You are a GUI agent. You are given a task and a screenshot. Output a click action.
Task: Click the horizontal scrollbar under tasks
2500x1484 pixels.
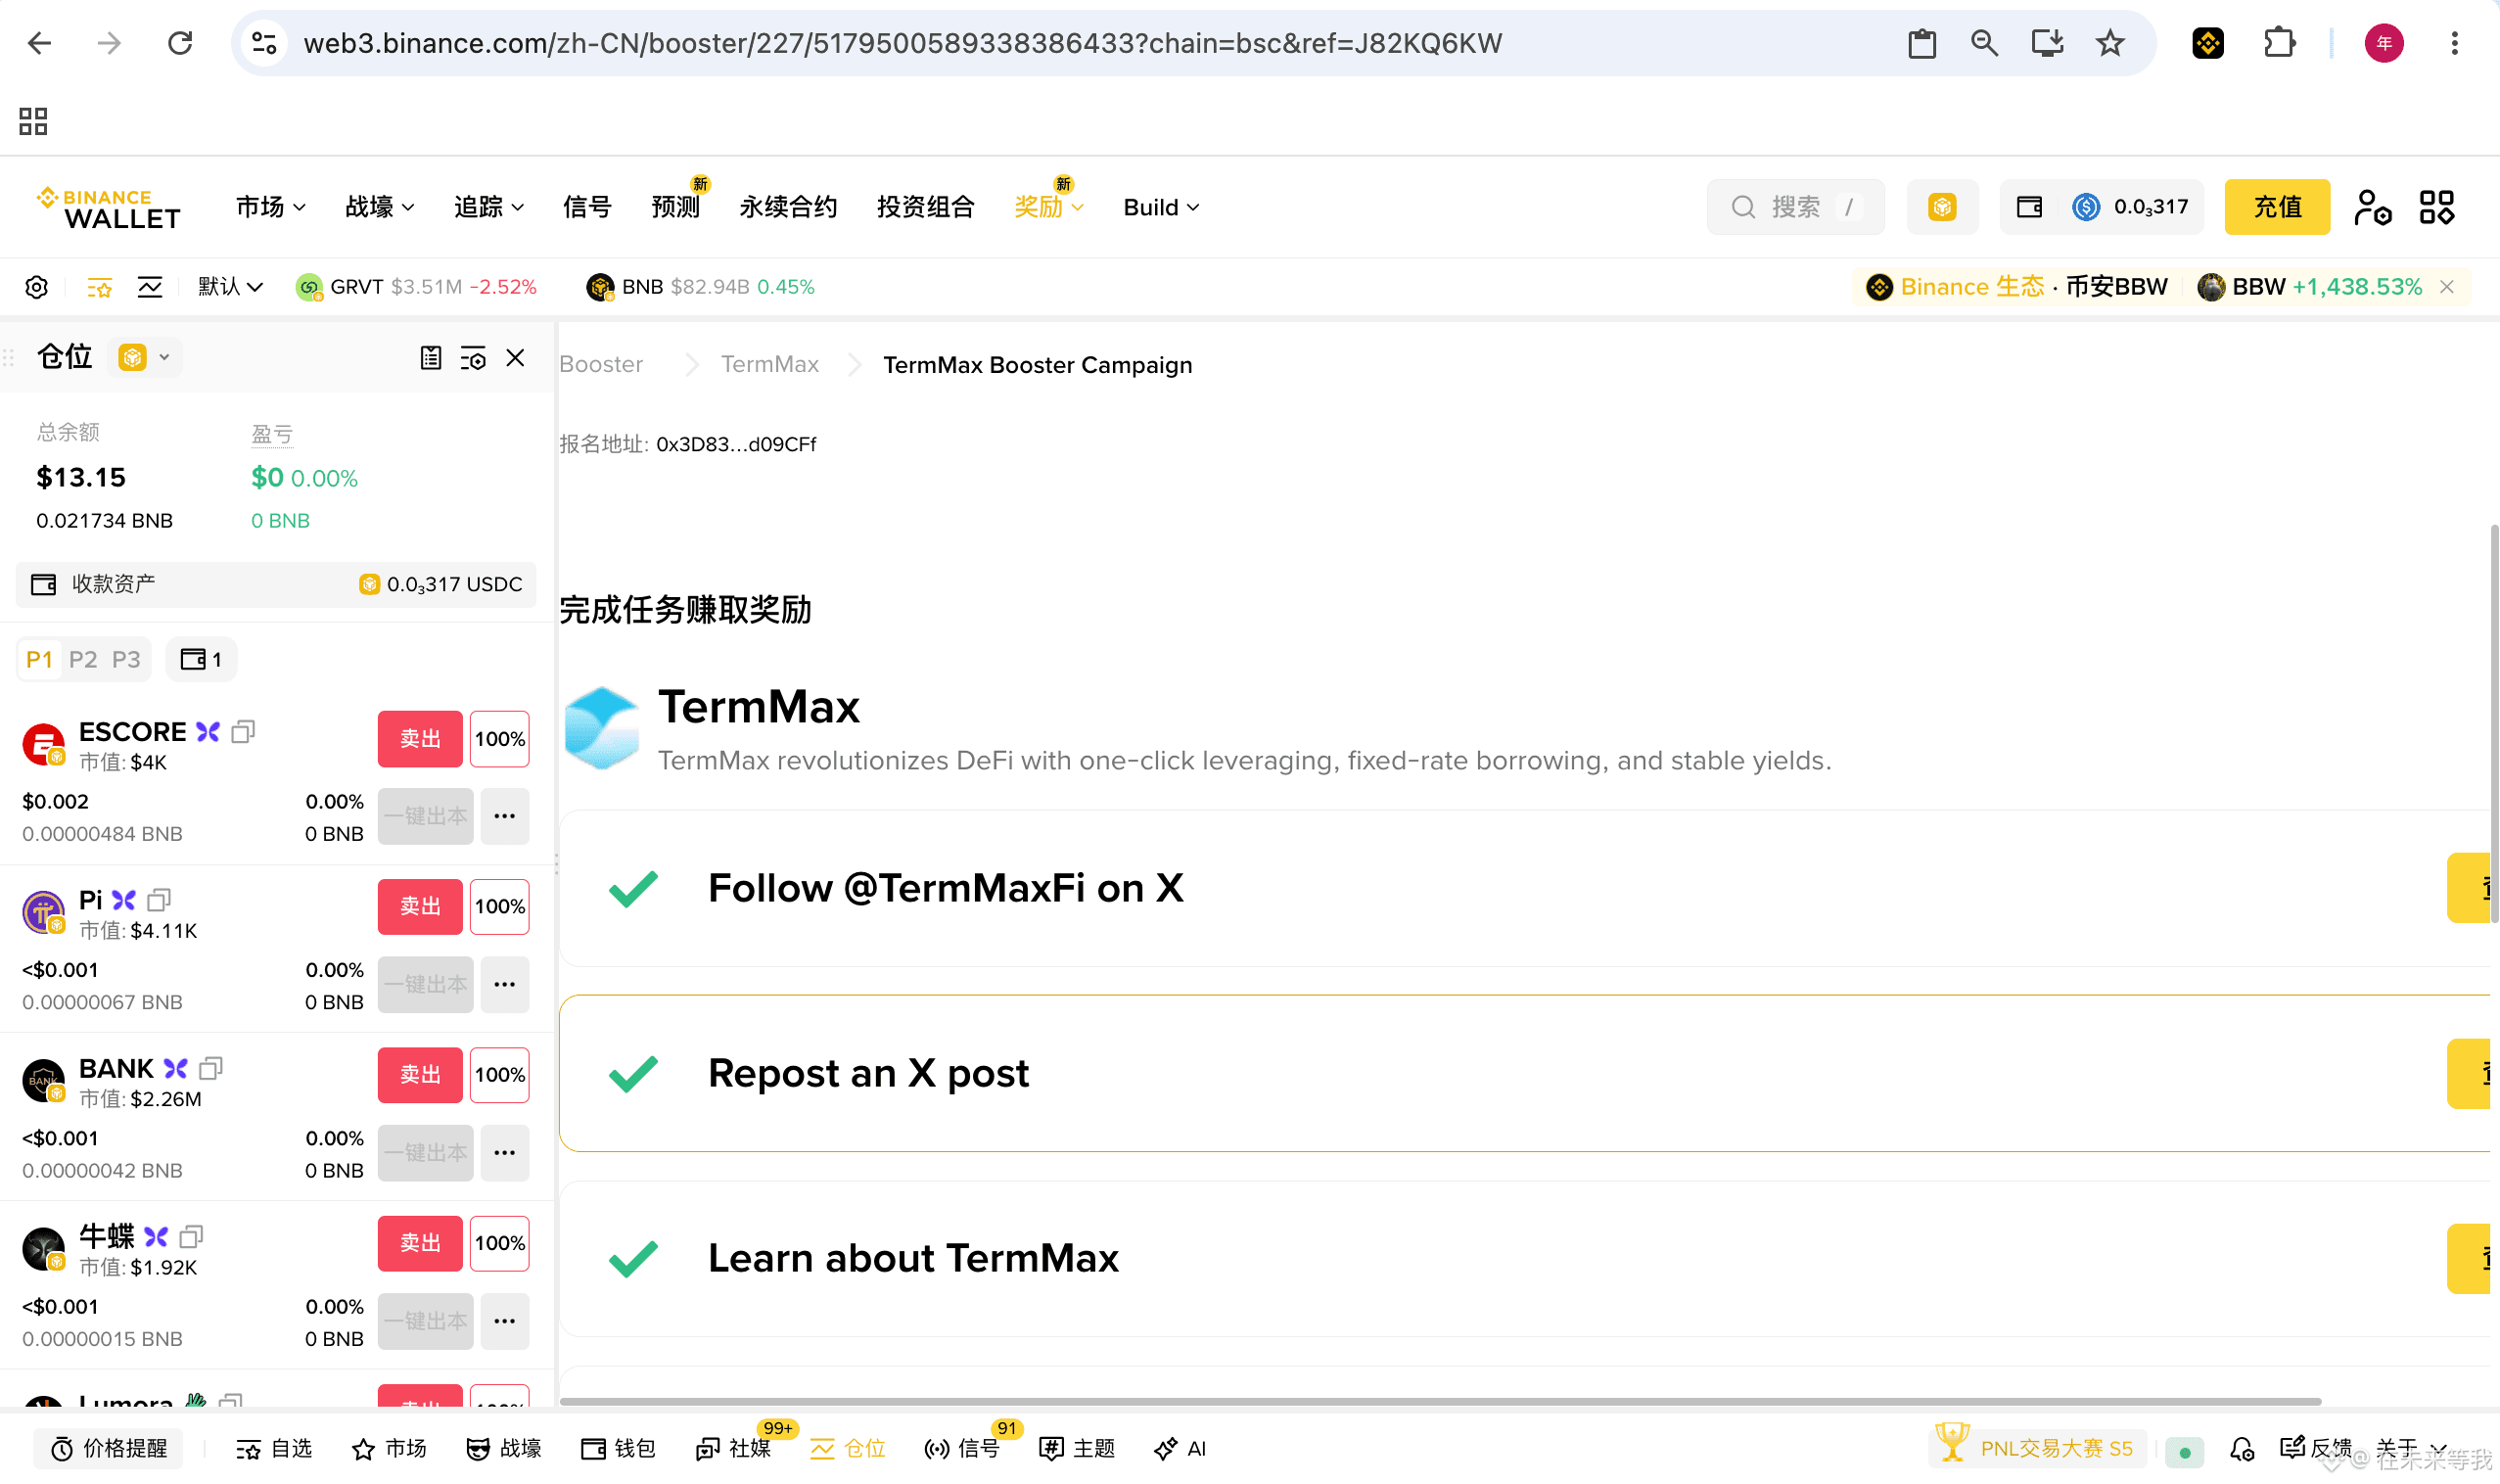(x=1440, y=1402)
